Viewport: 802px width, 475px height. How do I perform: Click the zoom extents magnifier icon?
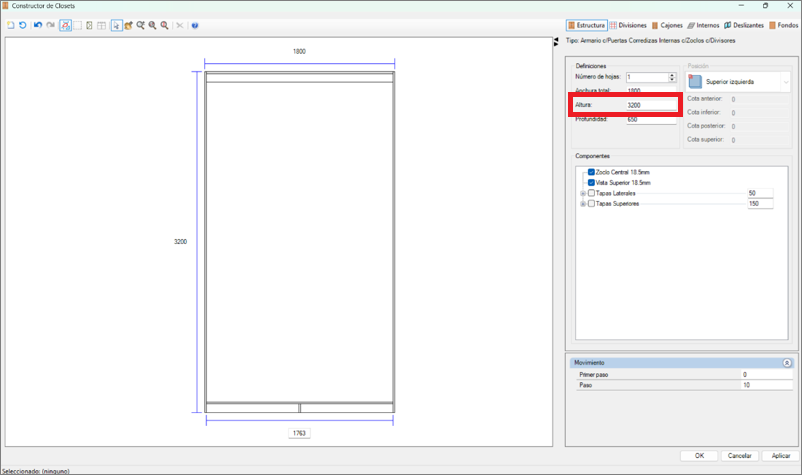coord(141,25)
